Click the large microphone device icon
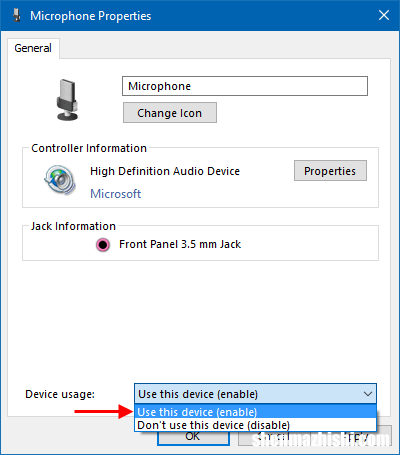This screenshot has width=400, height=455. tap(67, 100)
